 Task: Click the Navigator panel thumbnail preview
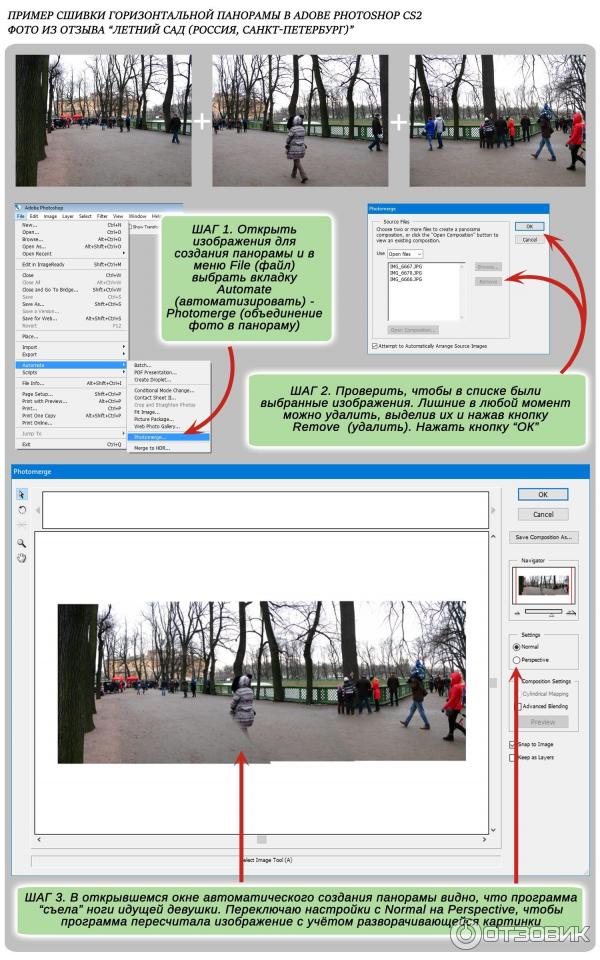543,586
